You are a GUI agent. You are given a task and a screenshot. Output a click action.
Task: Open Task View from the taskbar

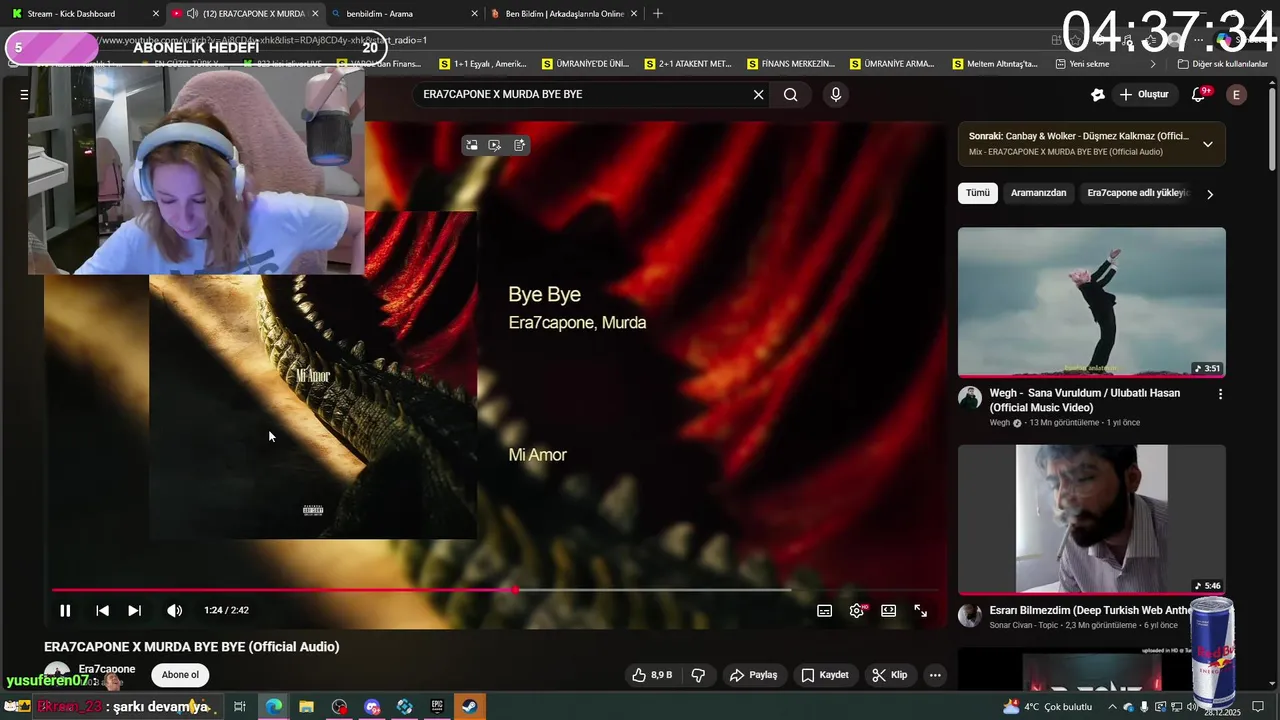click(x=240, y=707)
